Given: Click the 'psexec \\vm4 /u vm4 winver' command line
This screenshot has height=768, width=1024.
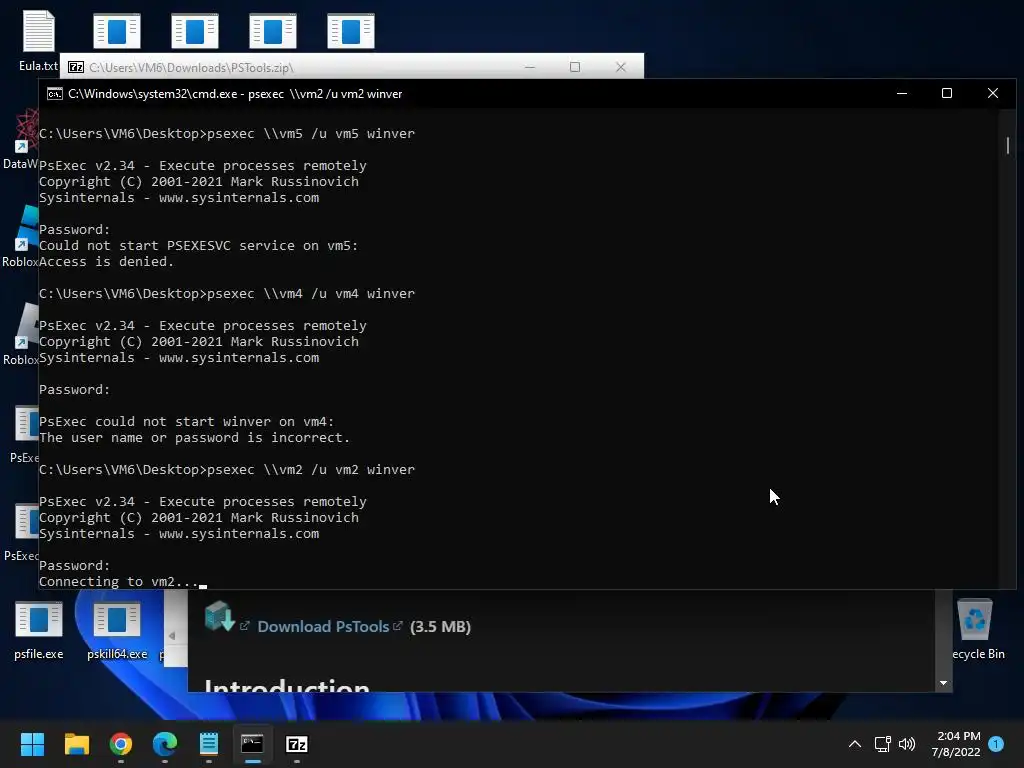Looking at the screenshot, I should coord(311,293).
